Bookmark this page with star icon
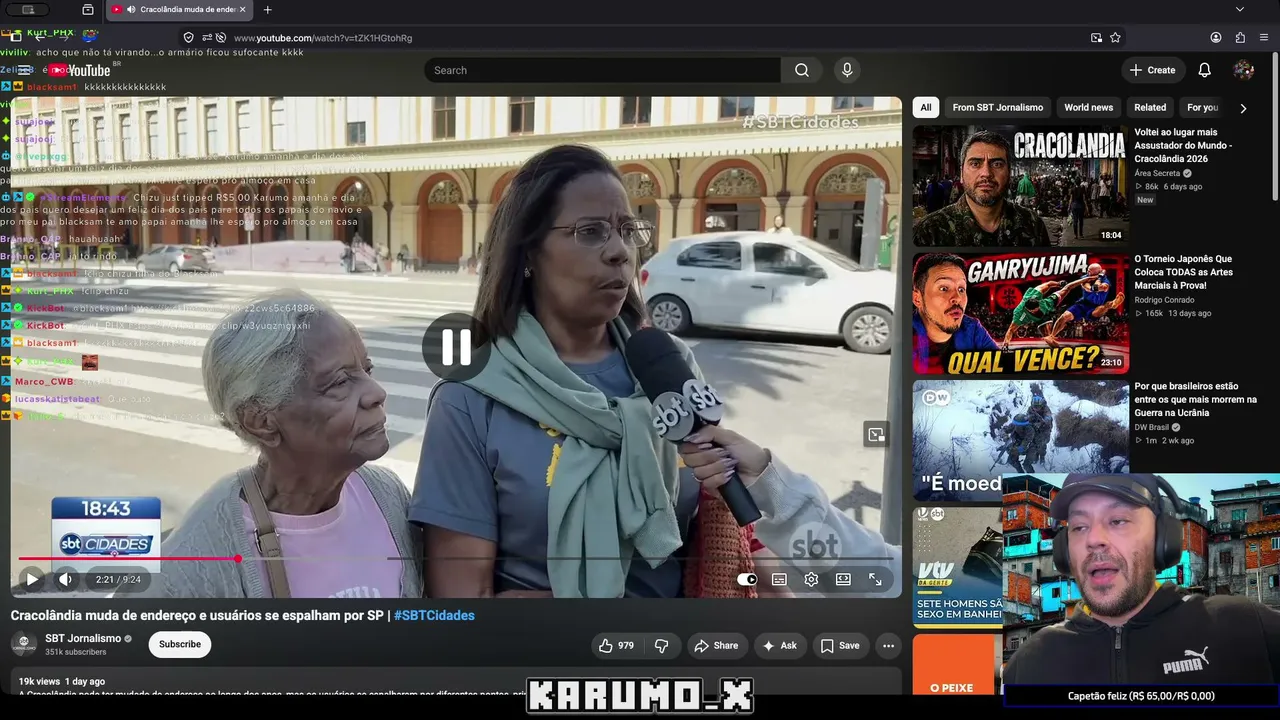This screenshot has height=720, width=1280. tap(1115, 38)
